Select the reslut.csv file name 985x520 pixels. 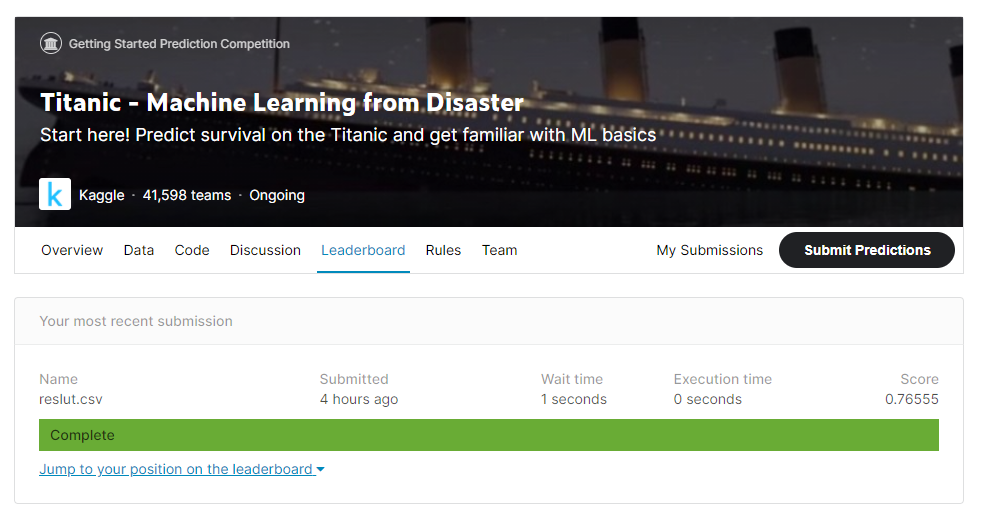pos(70,399)
